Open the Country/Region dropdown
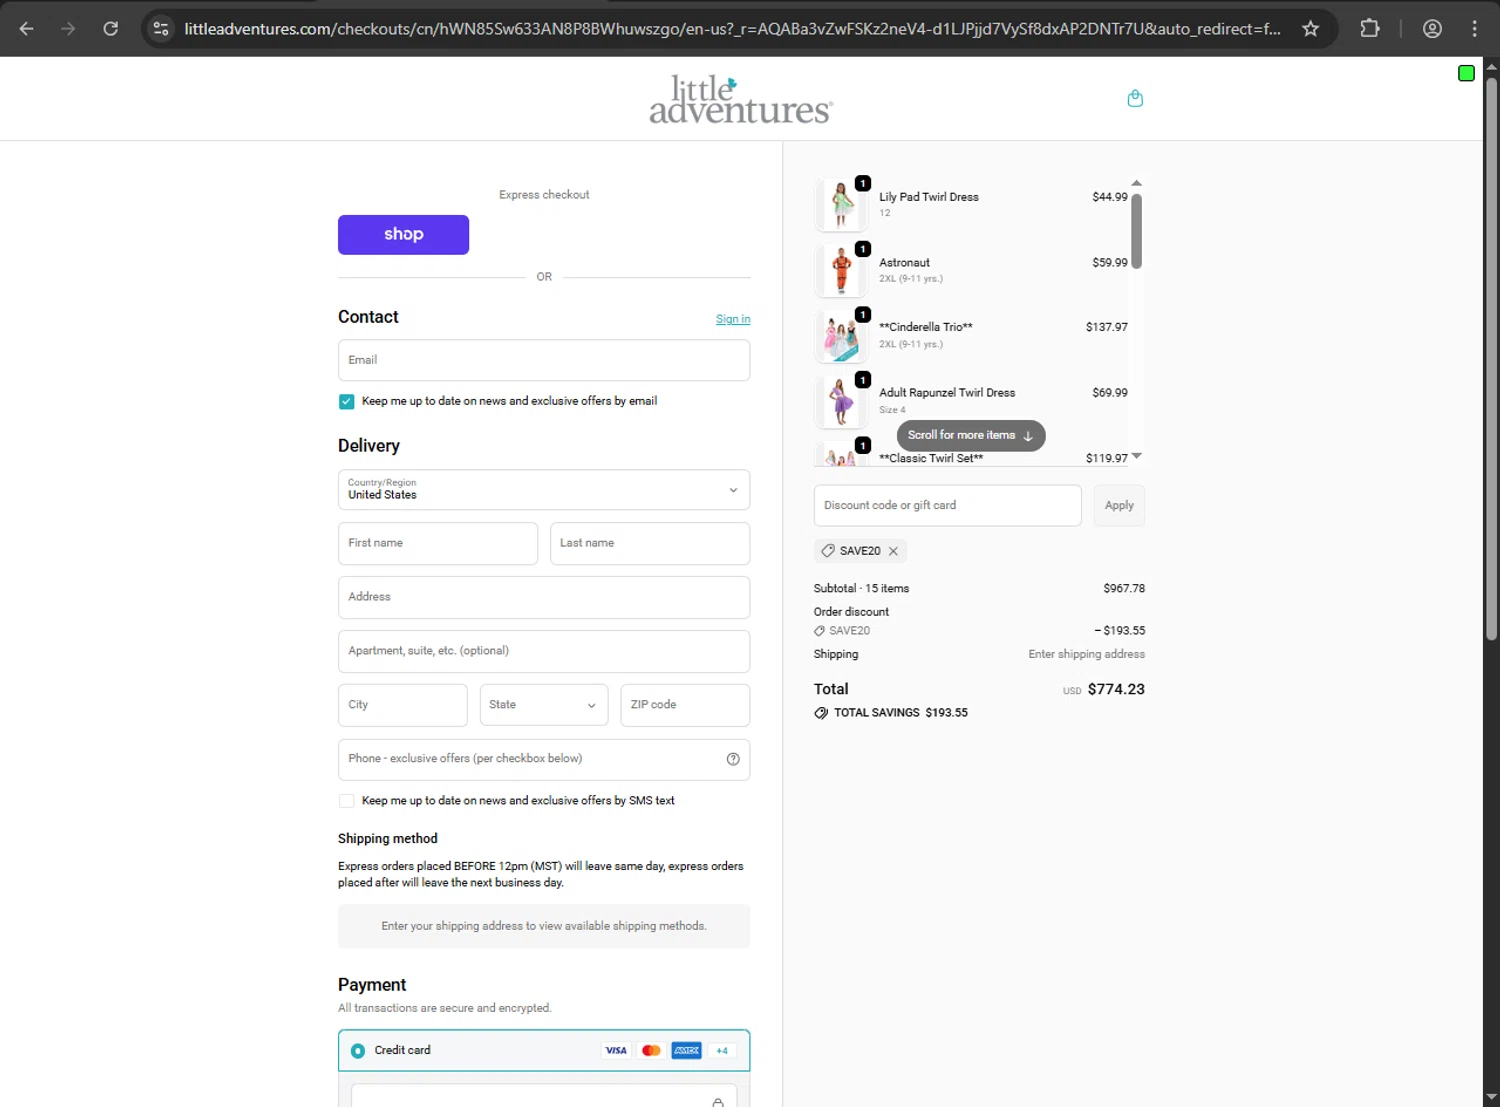The height and width of the screenshot is (1107, 1500). [x=544, y=490]
